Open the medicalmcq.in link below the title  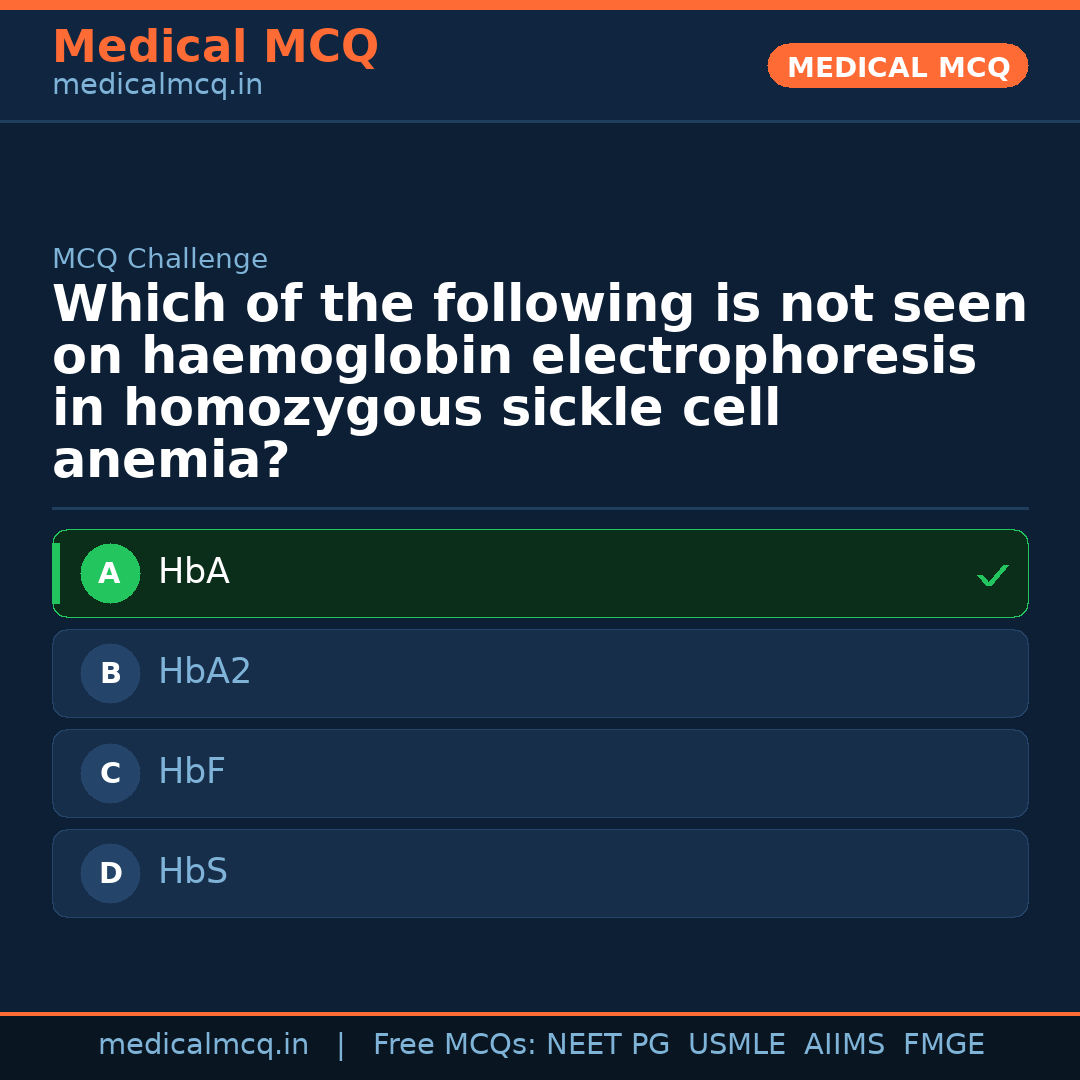[x=157, y=86]
